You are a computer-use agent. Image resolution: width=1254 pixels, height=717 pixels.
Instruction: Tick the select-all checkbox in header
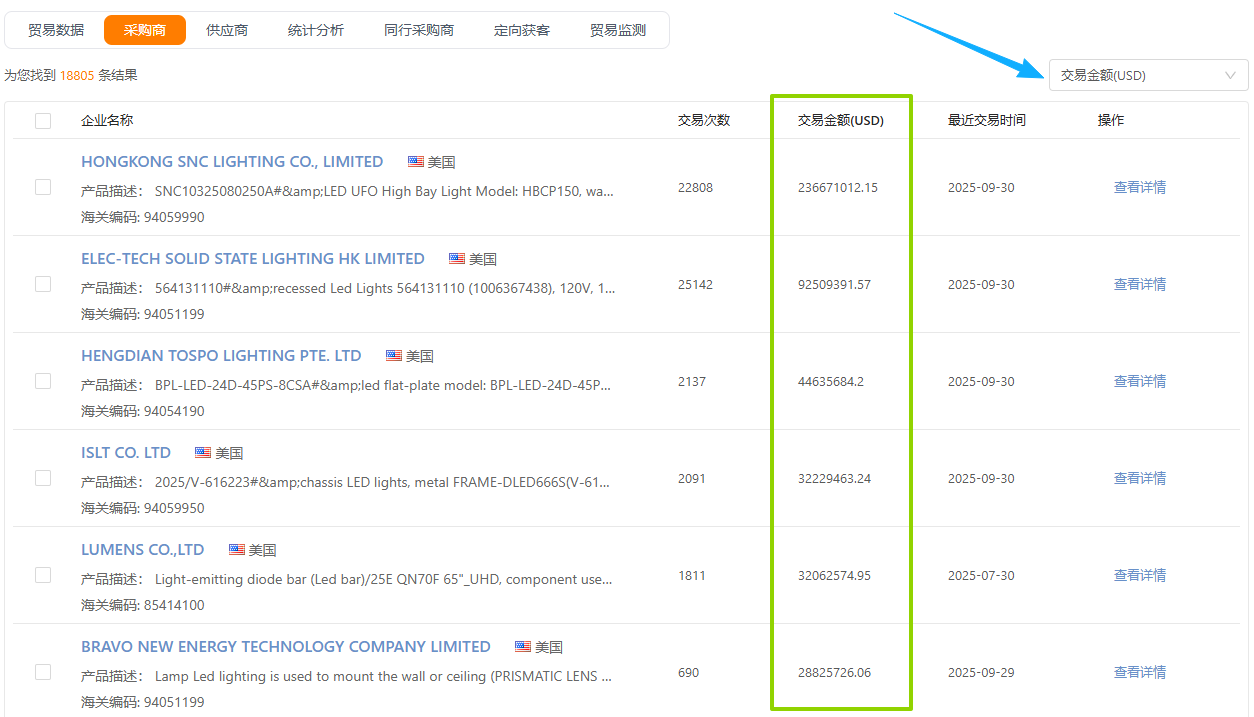point(43,121)
